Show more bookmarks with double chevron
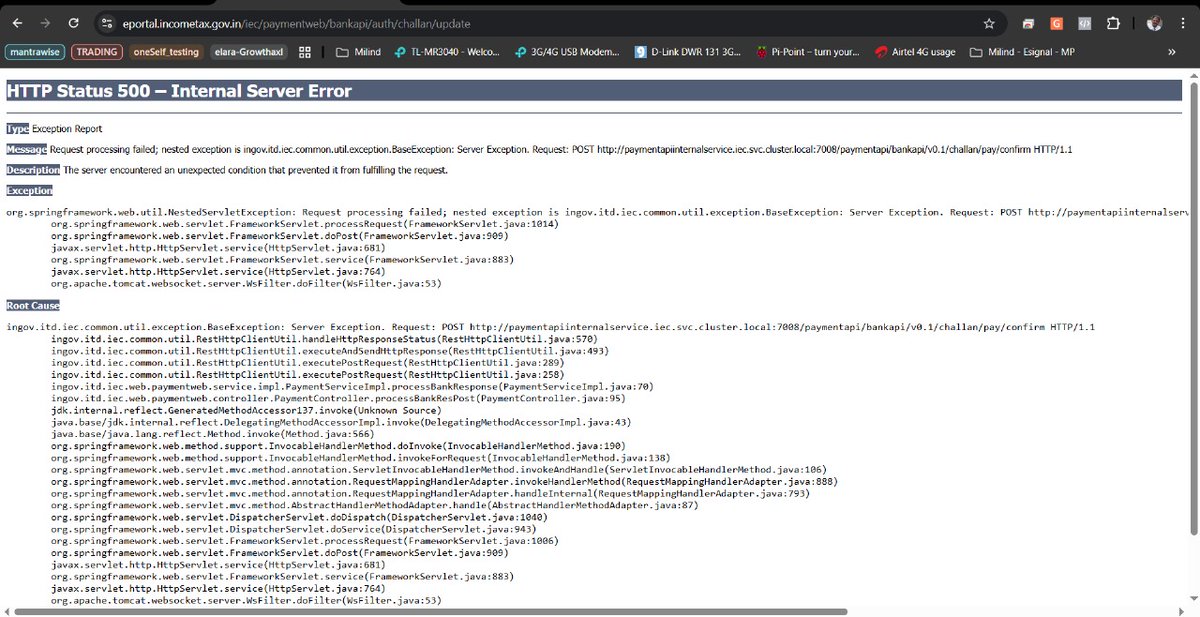This screenshot has width=1200, height=617. (x=1172, y=52)
